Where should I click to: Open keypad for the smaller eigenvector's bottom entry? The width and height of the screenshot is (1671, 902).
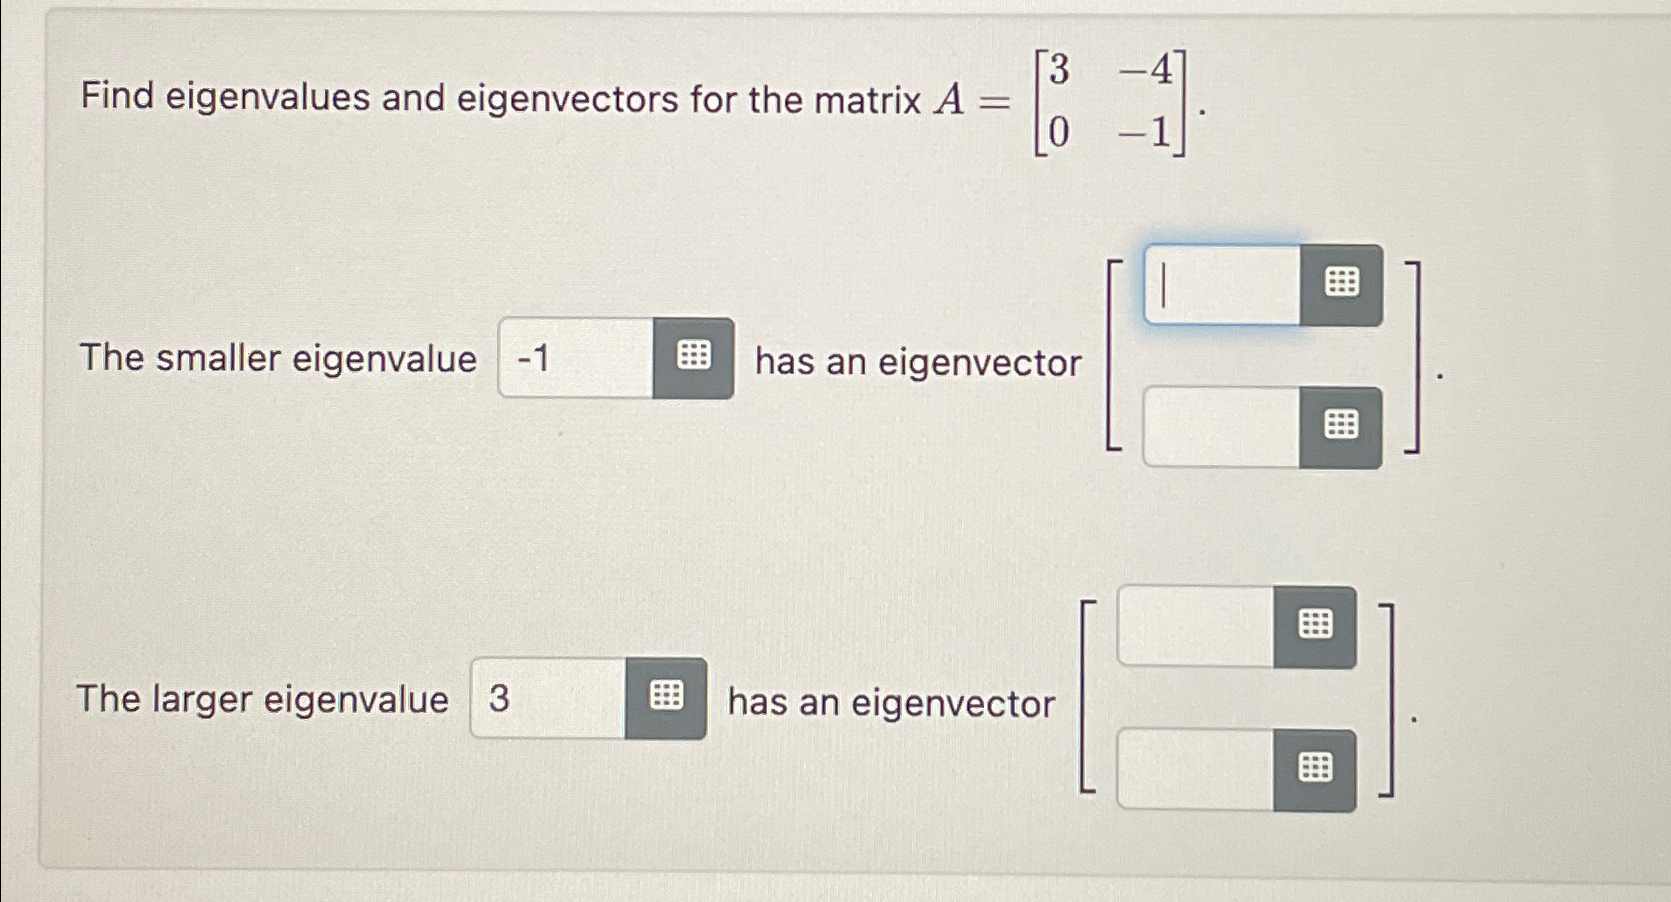pos(1343,426)
